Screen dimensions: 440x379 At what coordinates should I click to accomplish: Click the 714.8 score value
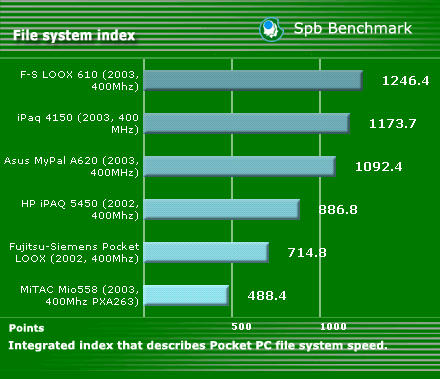[x=307, y=253]
